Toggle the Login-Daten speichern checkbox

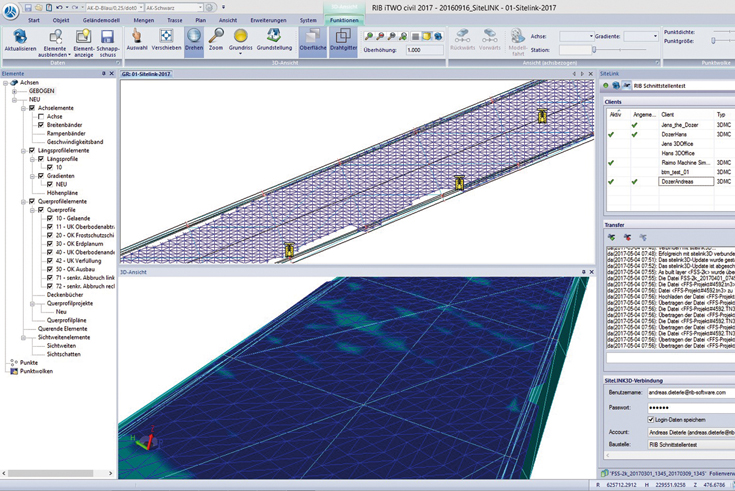(652, 420)
